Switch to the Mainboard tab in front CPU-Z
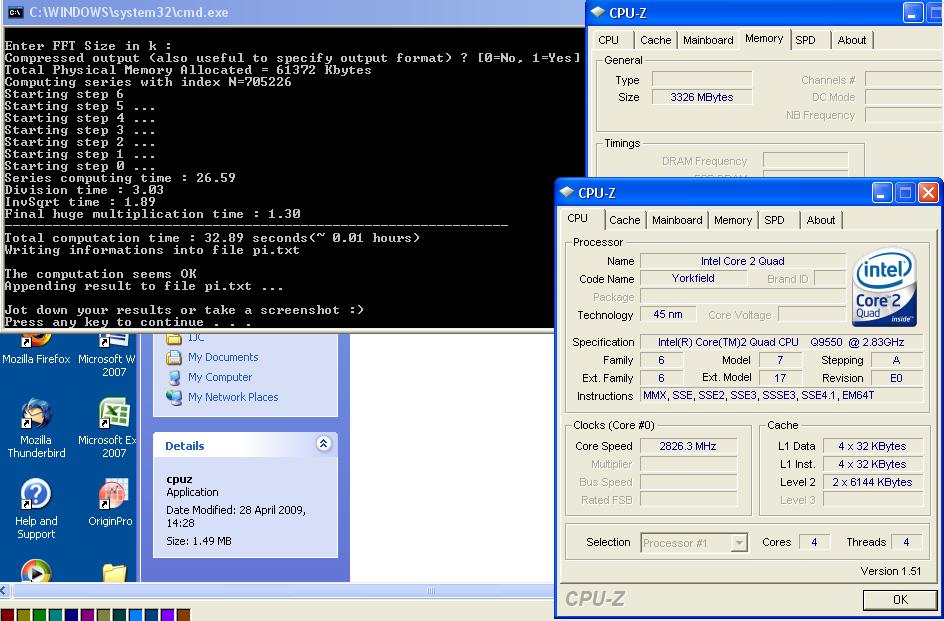The width and height of the screenshot is (944, 621). tap(677, 220)
